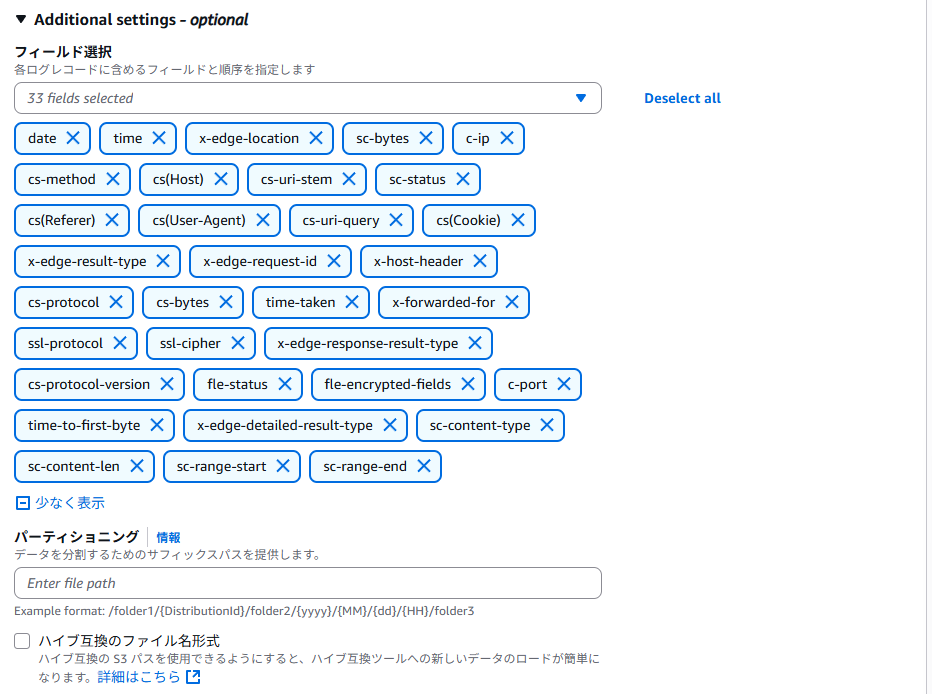Remove the ssl-cipher field tag
The width and height of the screenshot is (932, 694).
238,343
